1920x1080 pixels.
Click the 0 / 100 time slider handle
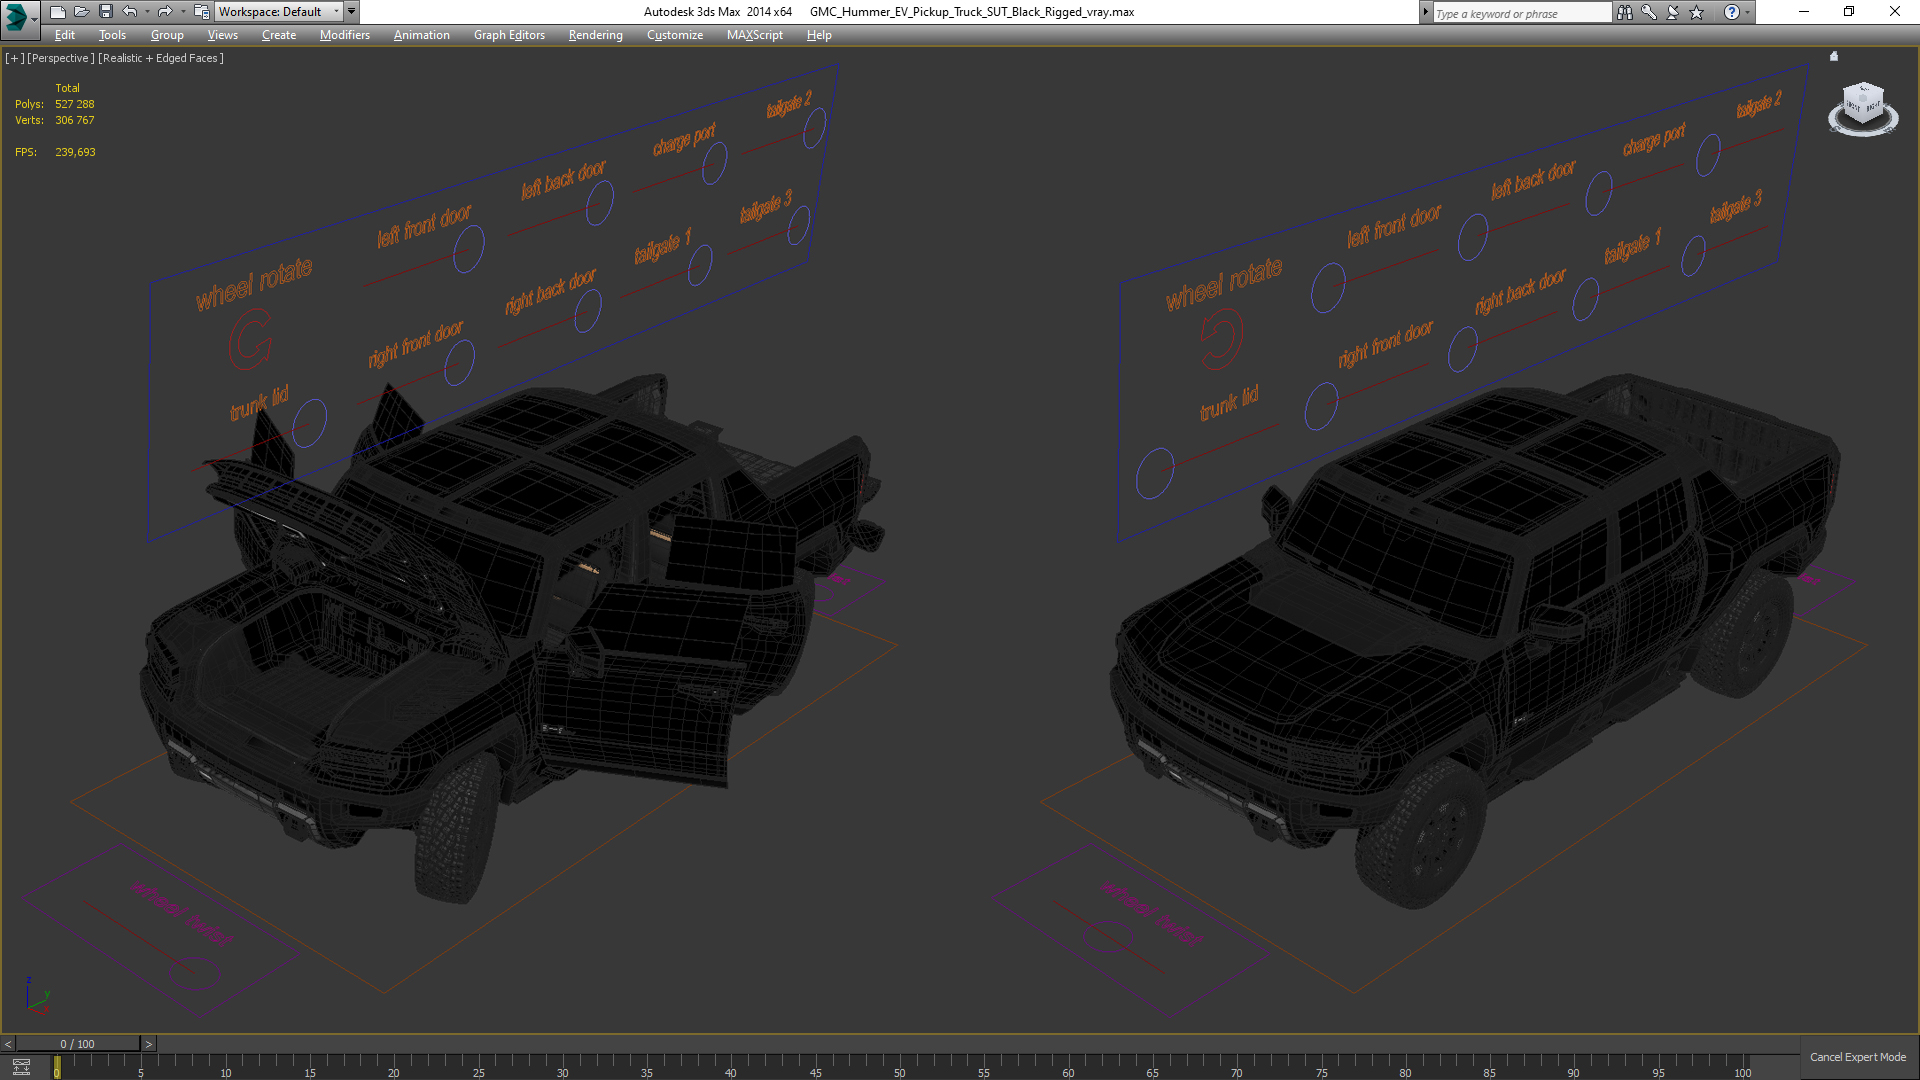[78, 1044]
